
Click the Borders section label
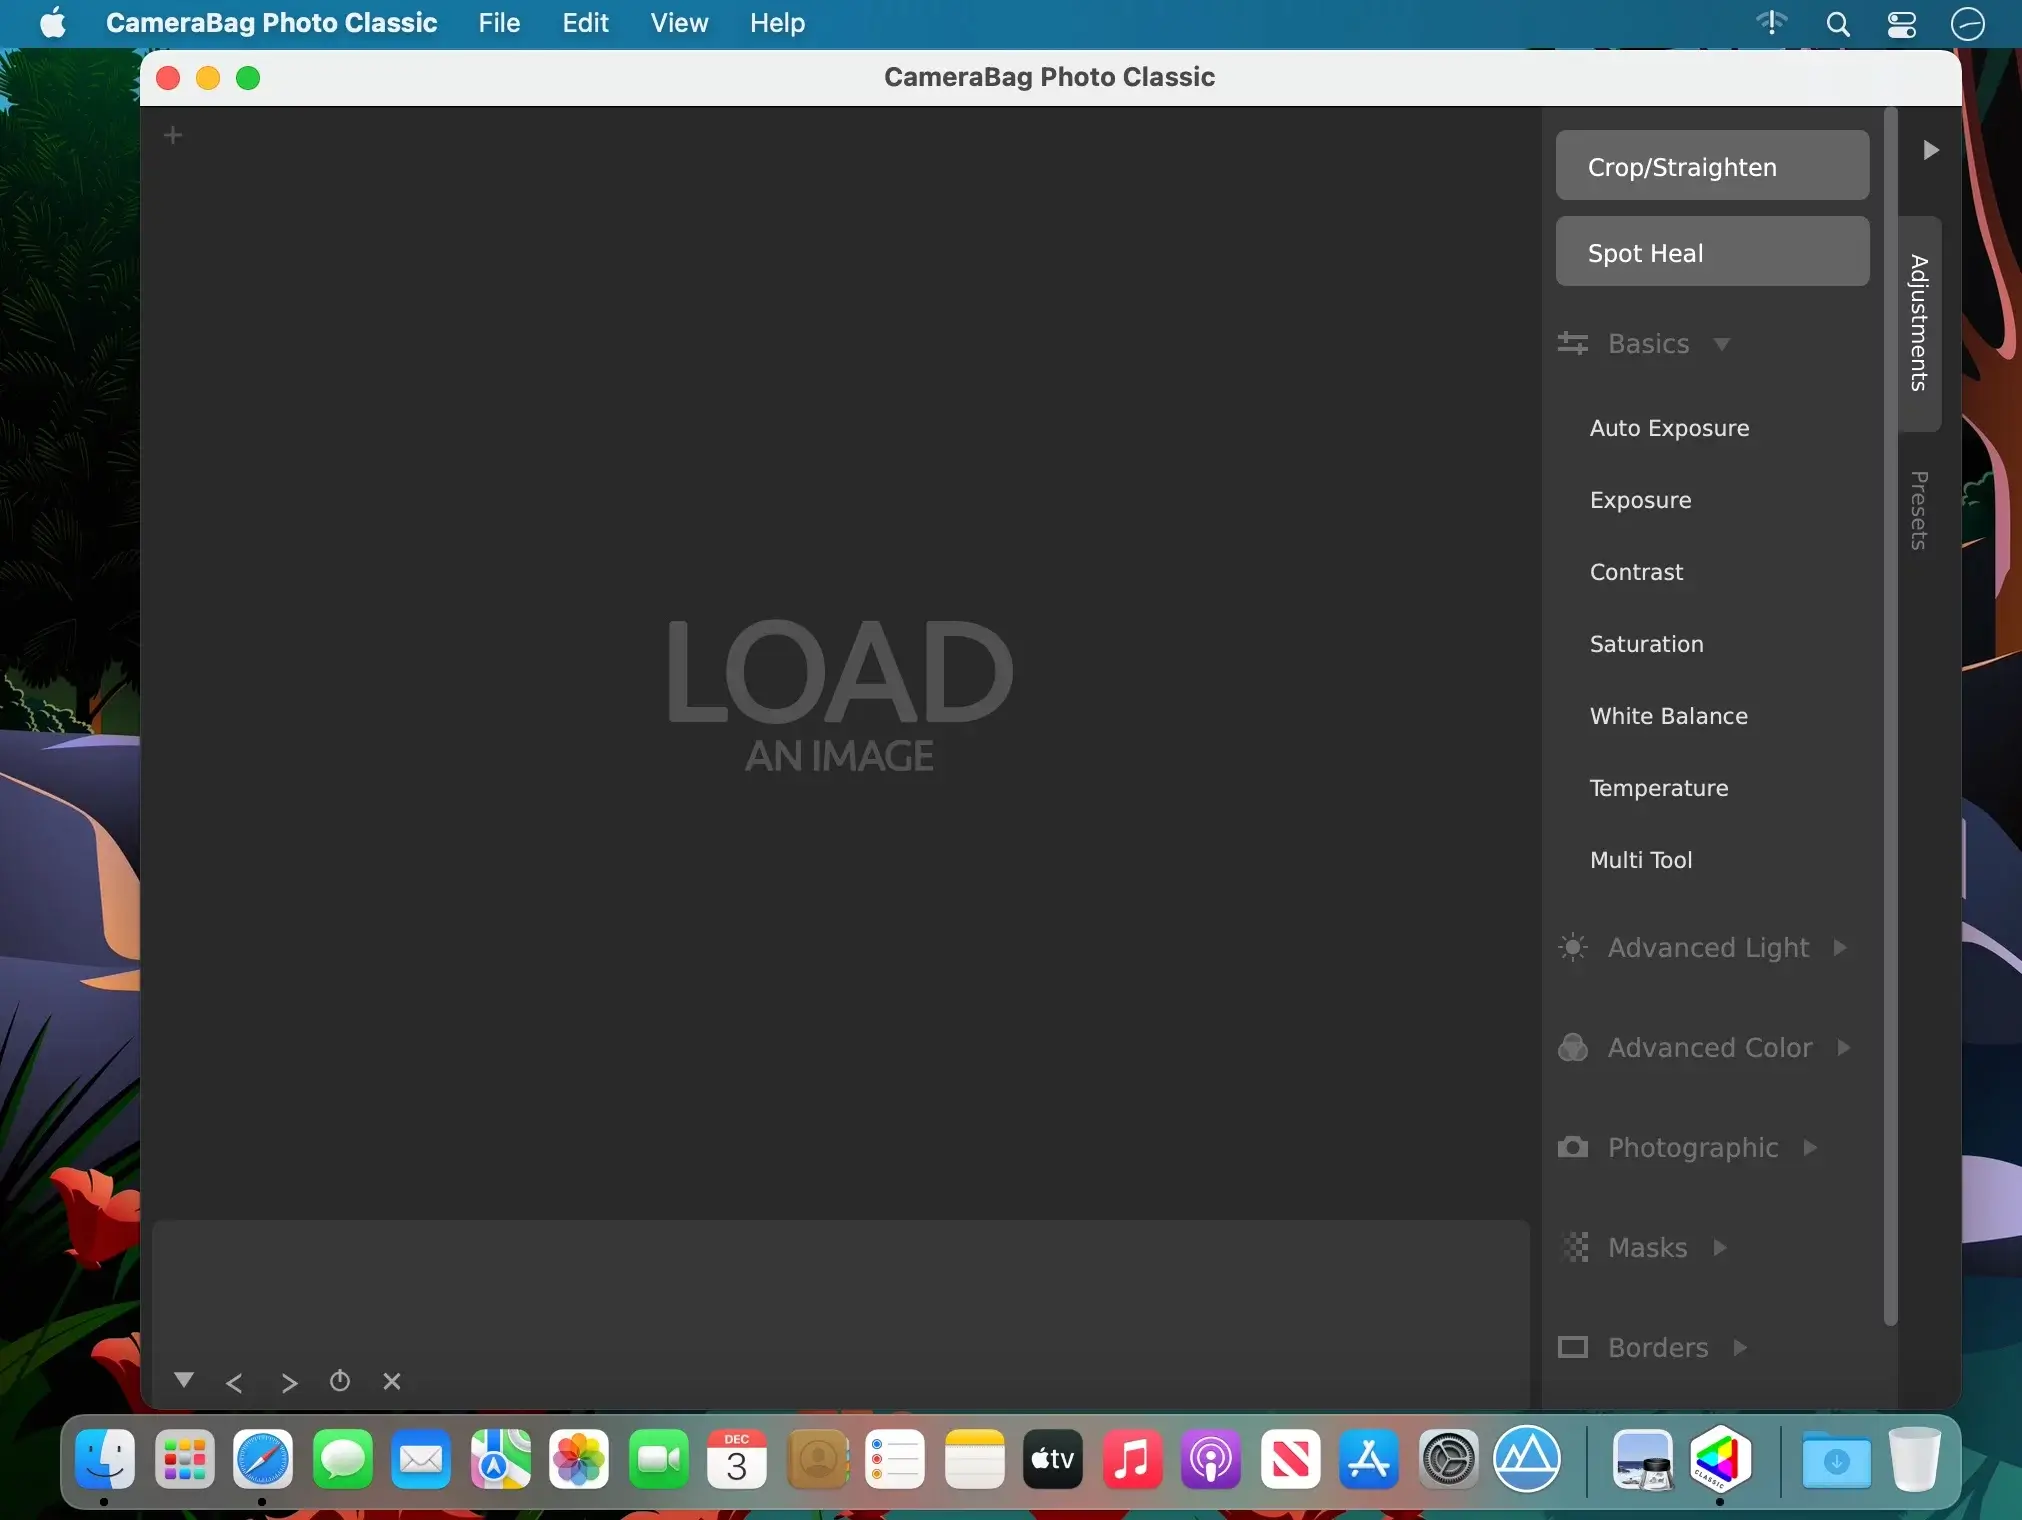[1658, 1347]
